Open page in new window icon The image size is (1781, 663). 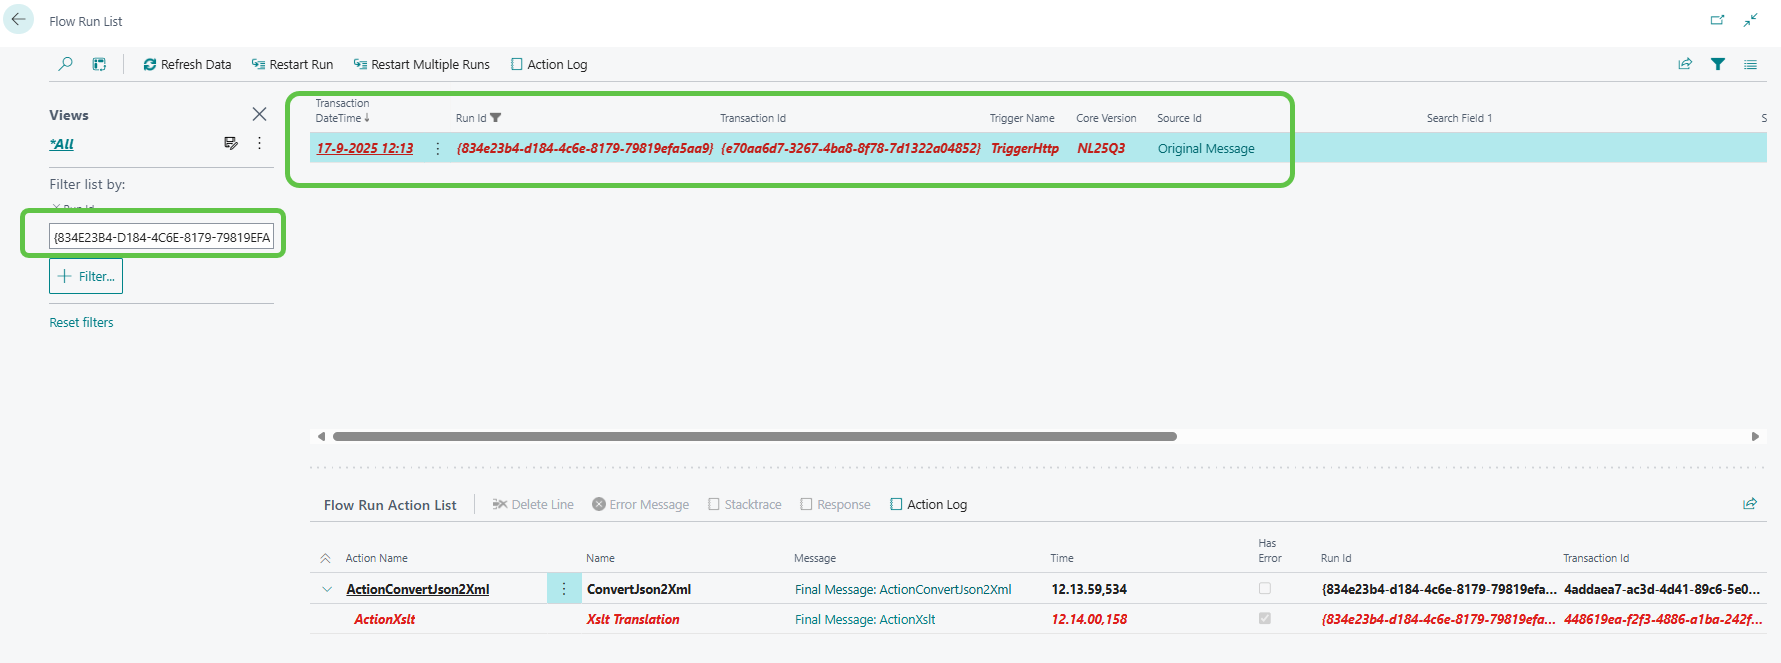[1717, 20]
